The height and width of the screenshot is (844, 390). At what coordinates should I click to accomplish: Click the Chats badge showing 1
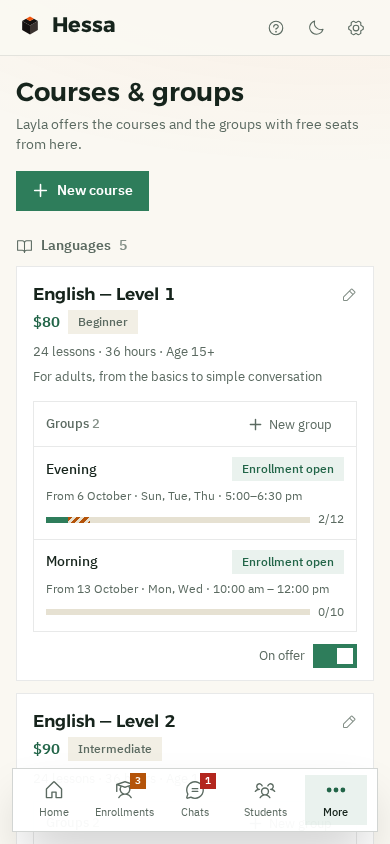[x=208, y=780]
